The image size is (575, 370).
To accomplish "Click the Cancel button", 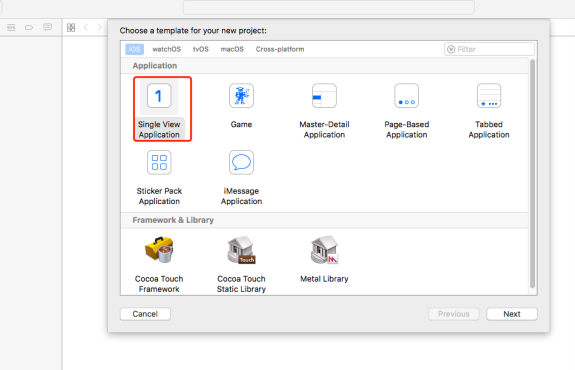I will 145,314.
